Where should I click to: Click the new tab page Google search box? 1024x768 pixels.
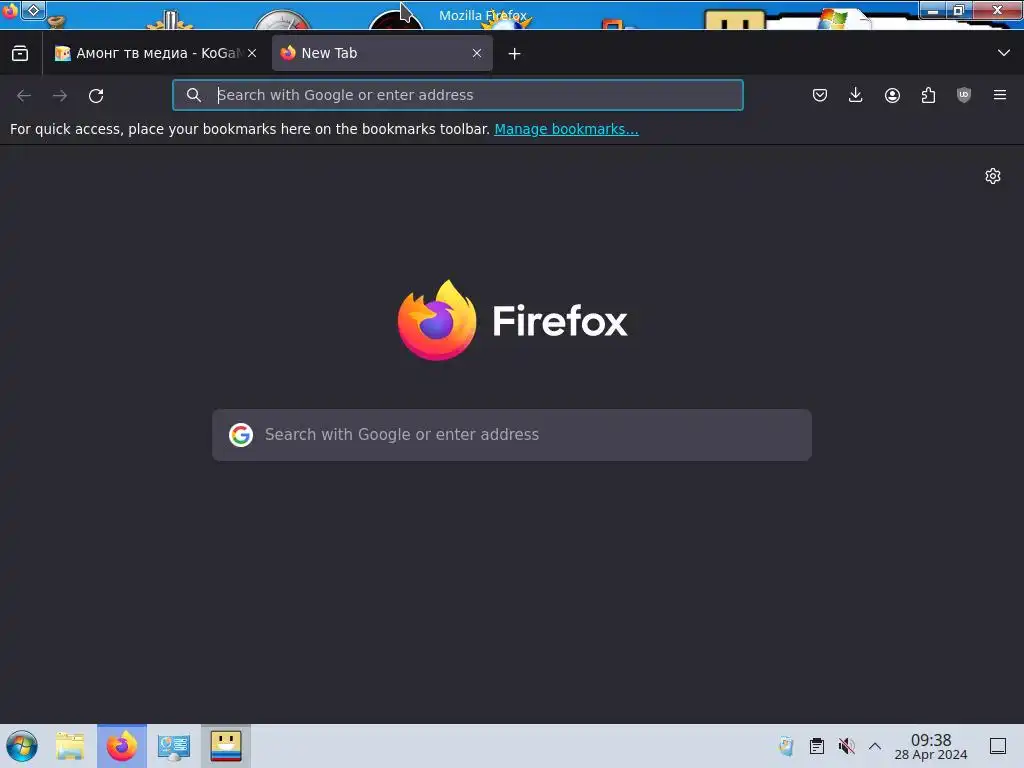coord(512,435)
